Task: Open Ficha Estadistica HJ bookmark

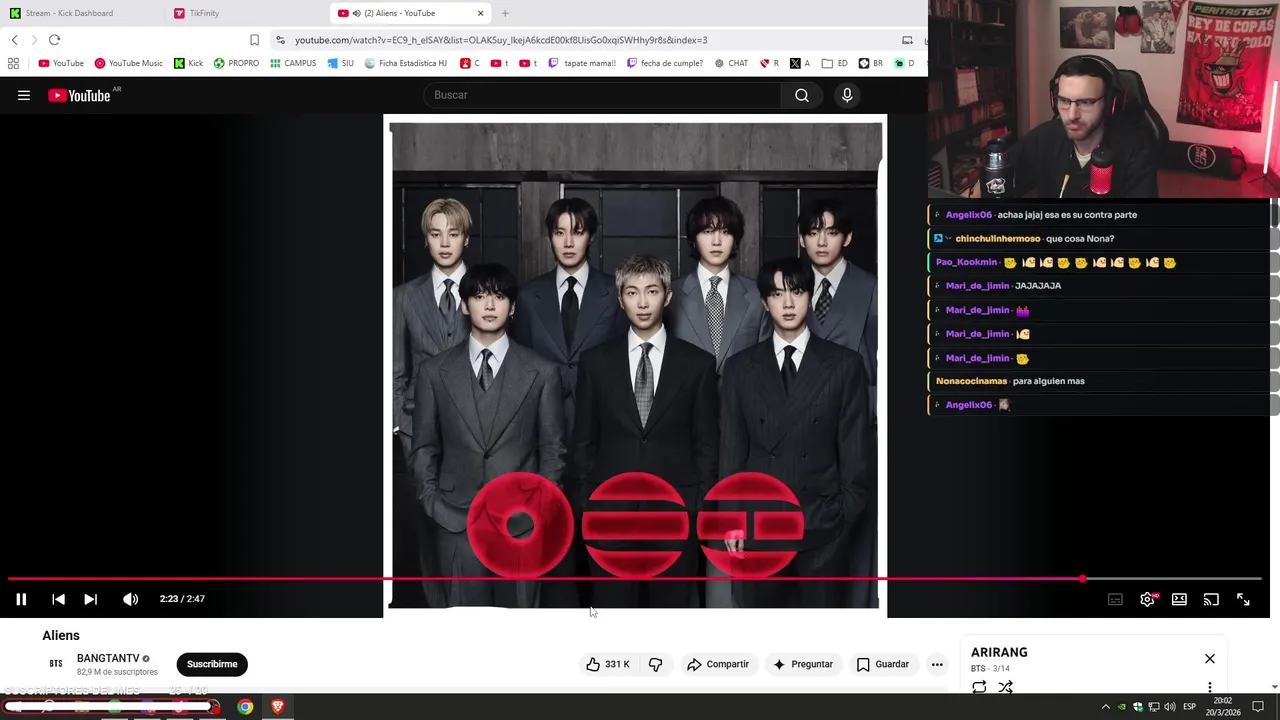Action: pyautogui.click(x=405, y=63)
